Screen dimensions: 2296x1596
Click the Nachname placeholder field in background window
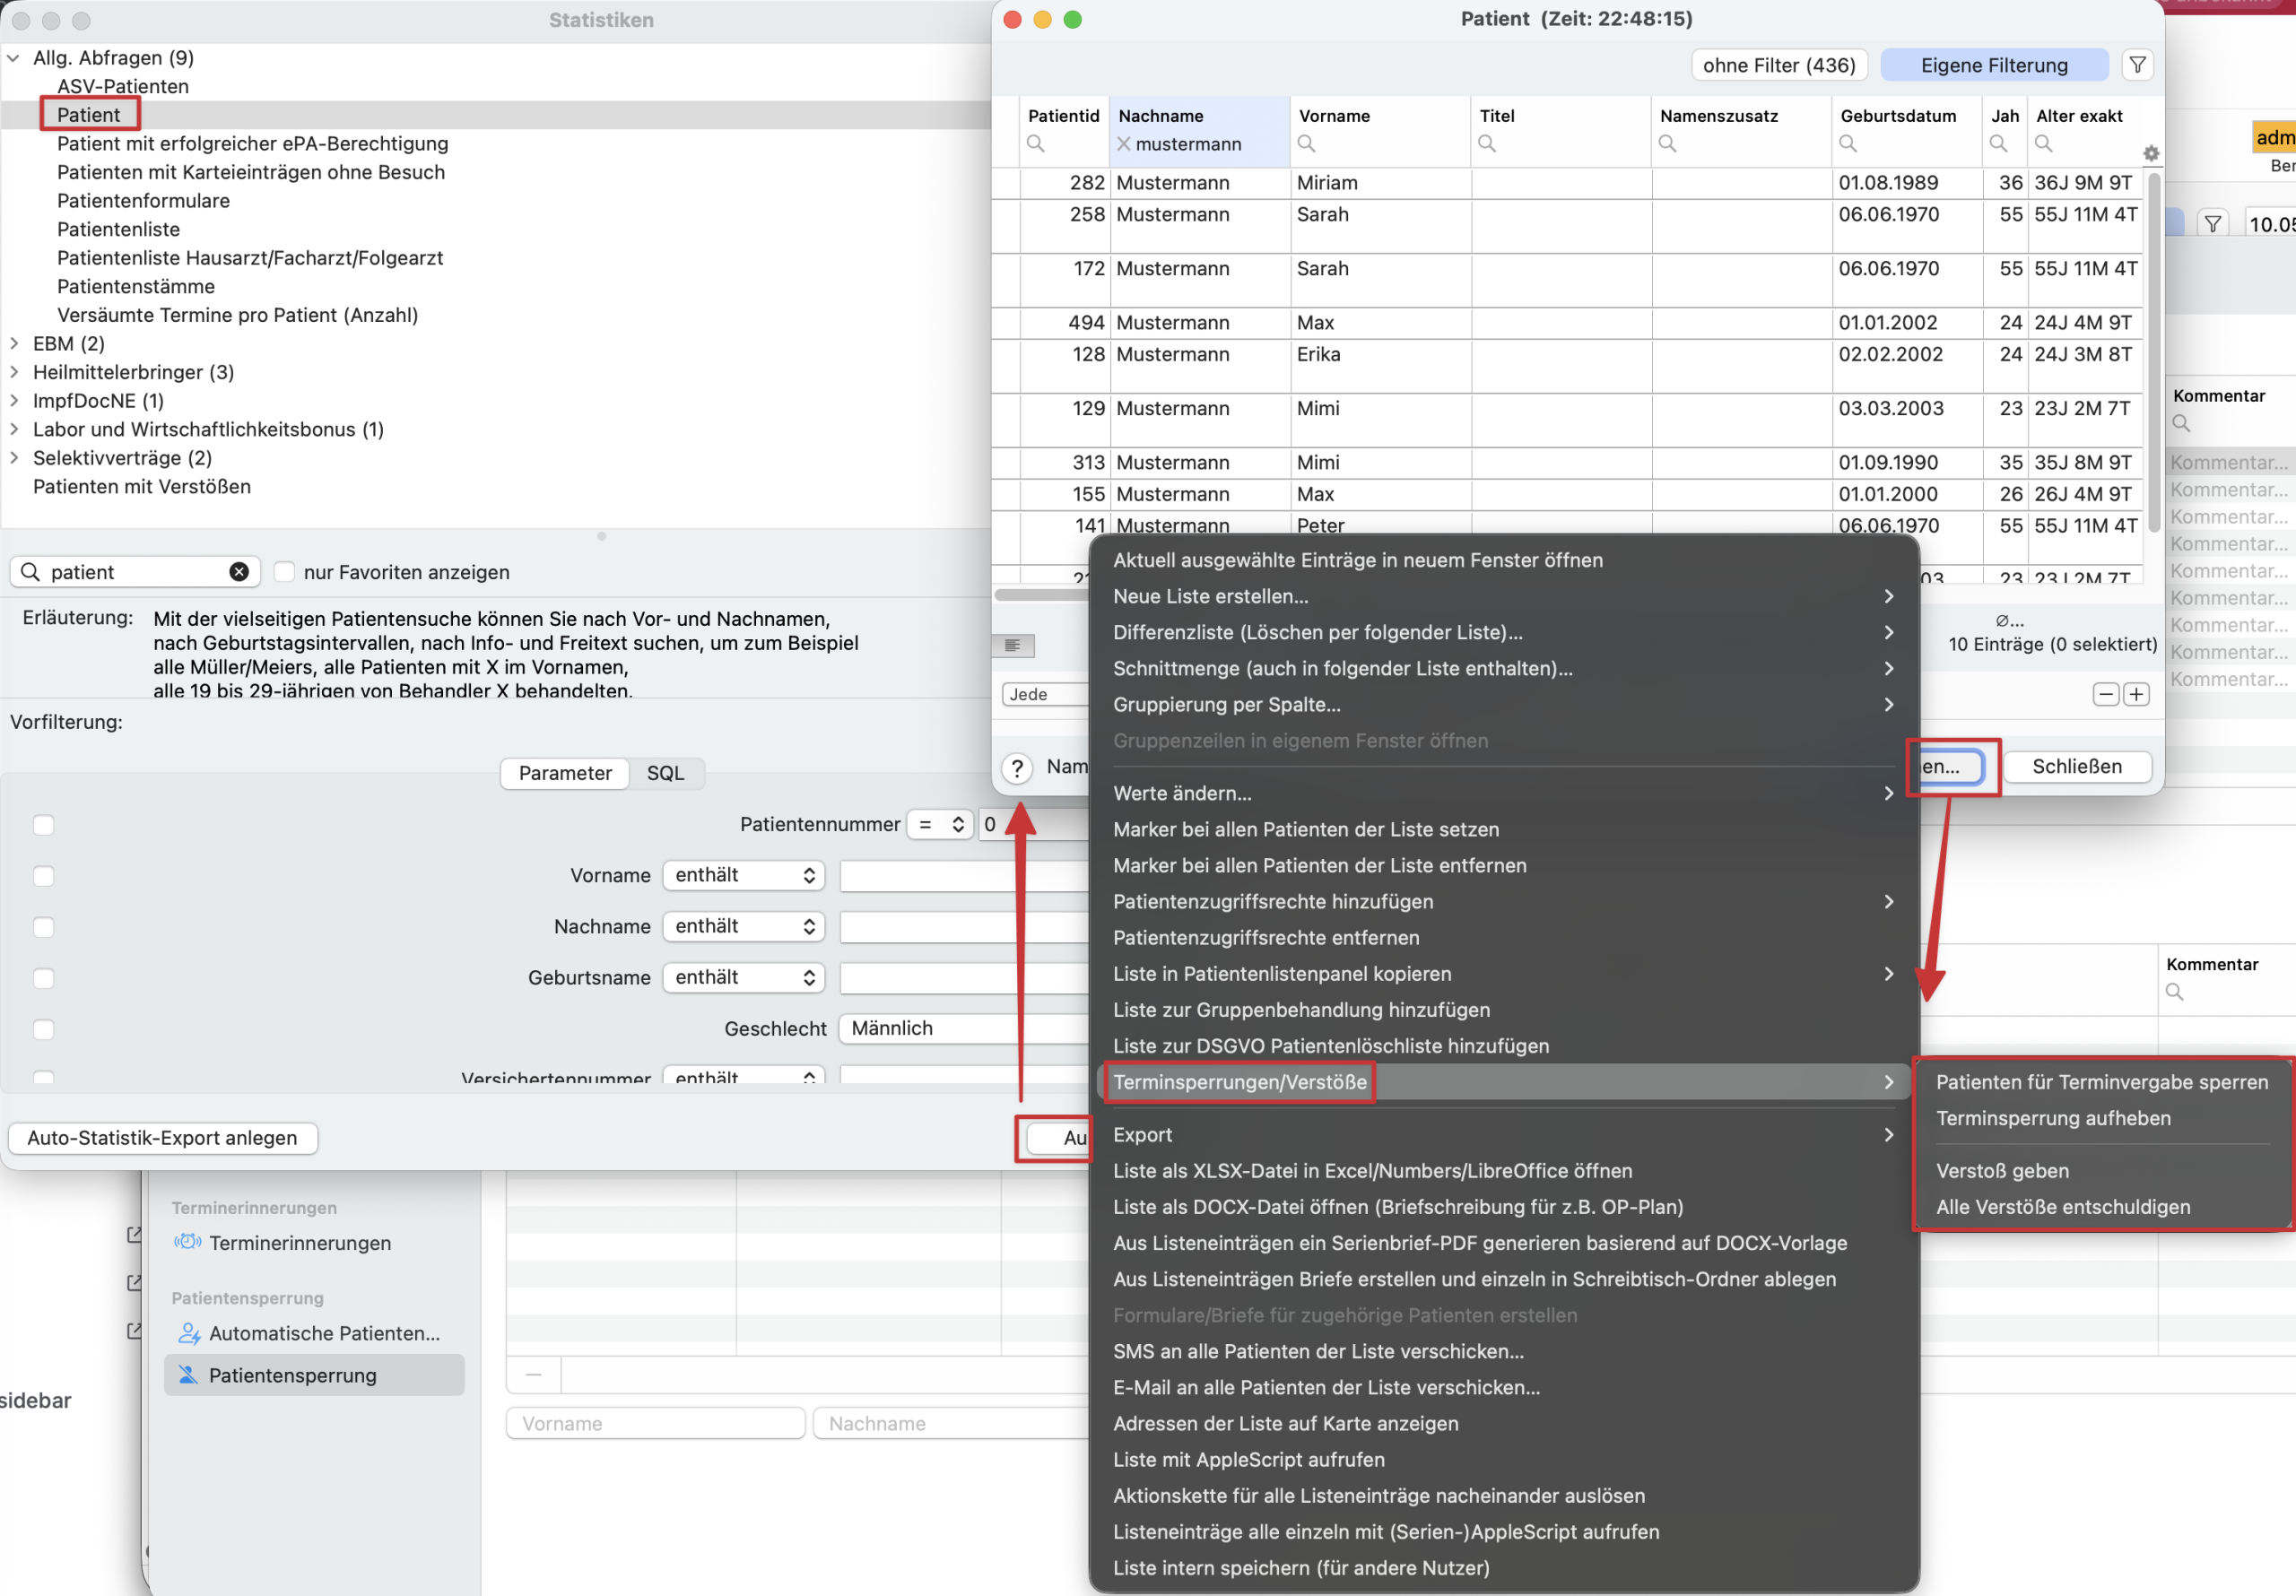pyautogui.click(x=951, y=1423)
